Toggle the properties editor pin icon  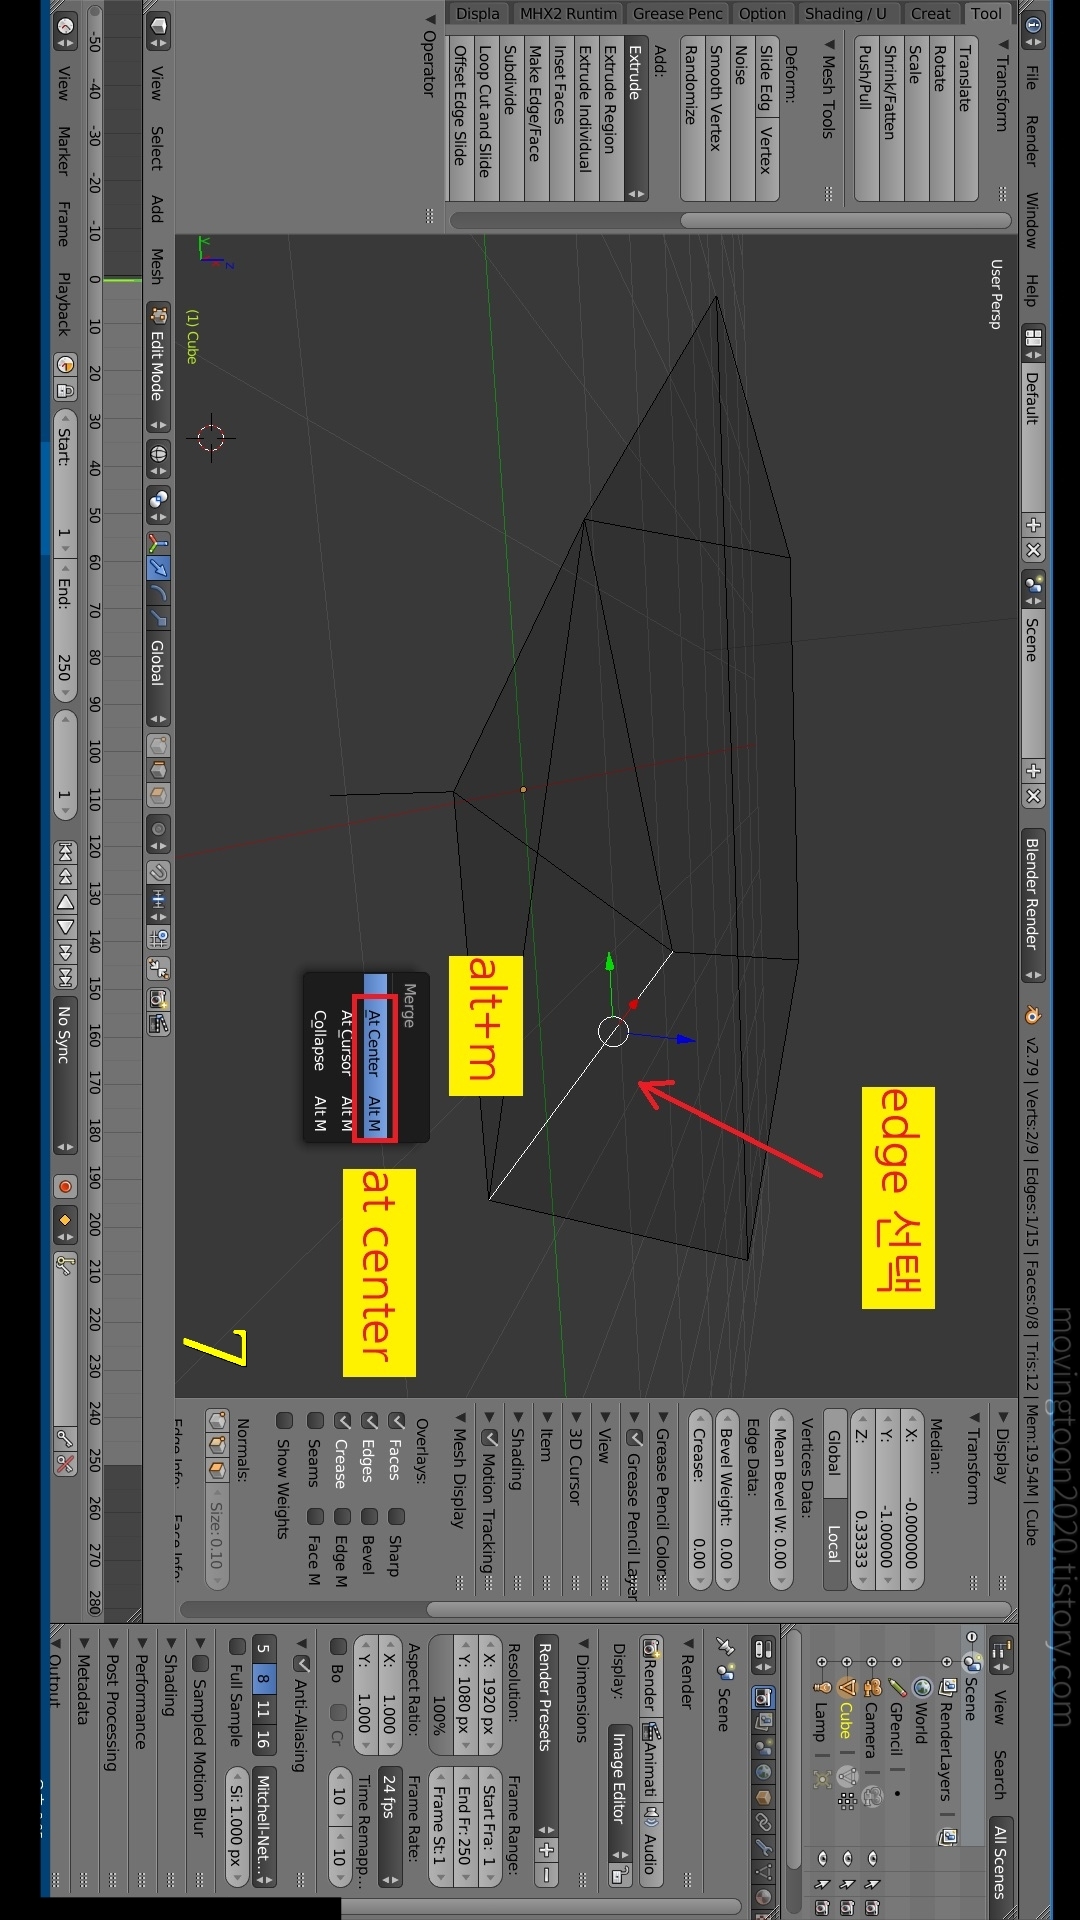[x=726, y=1647]
